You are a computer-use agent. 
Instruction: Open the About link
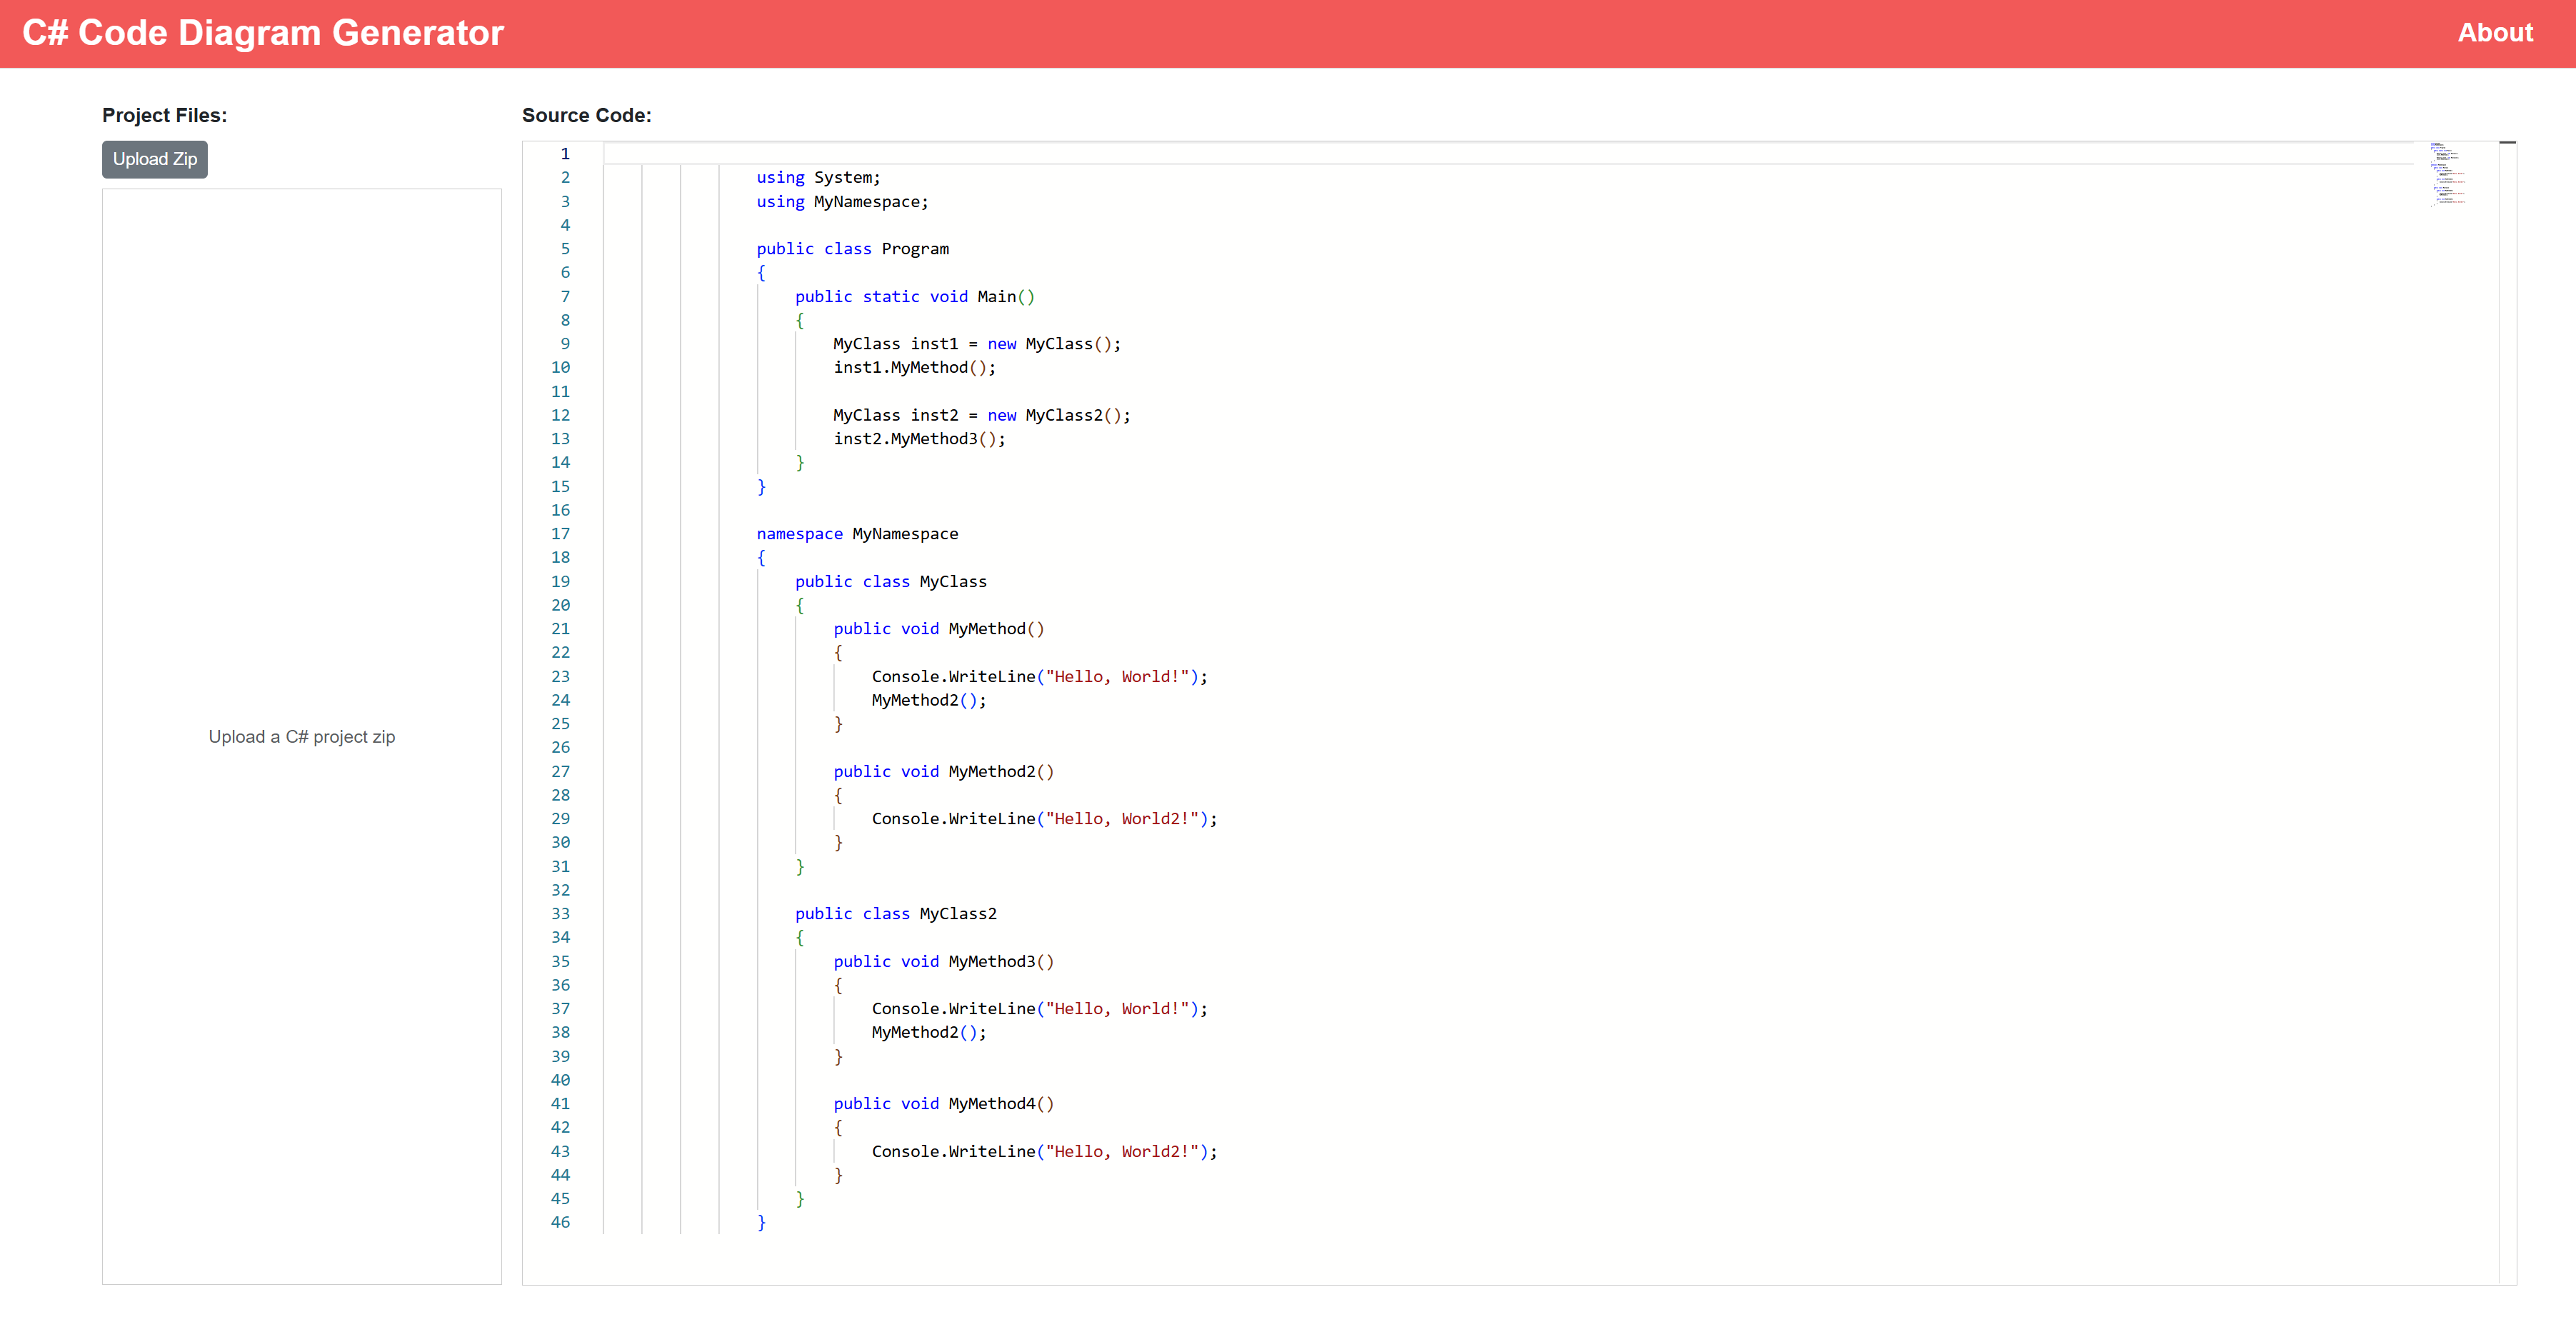(x=2495, y=33)
